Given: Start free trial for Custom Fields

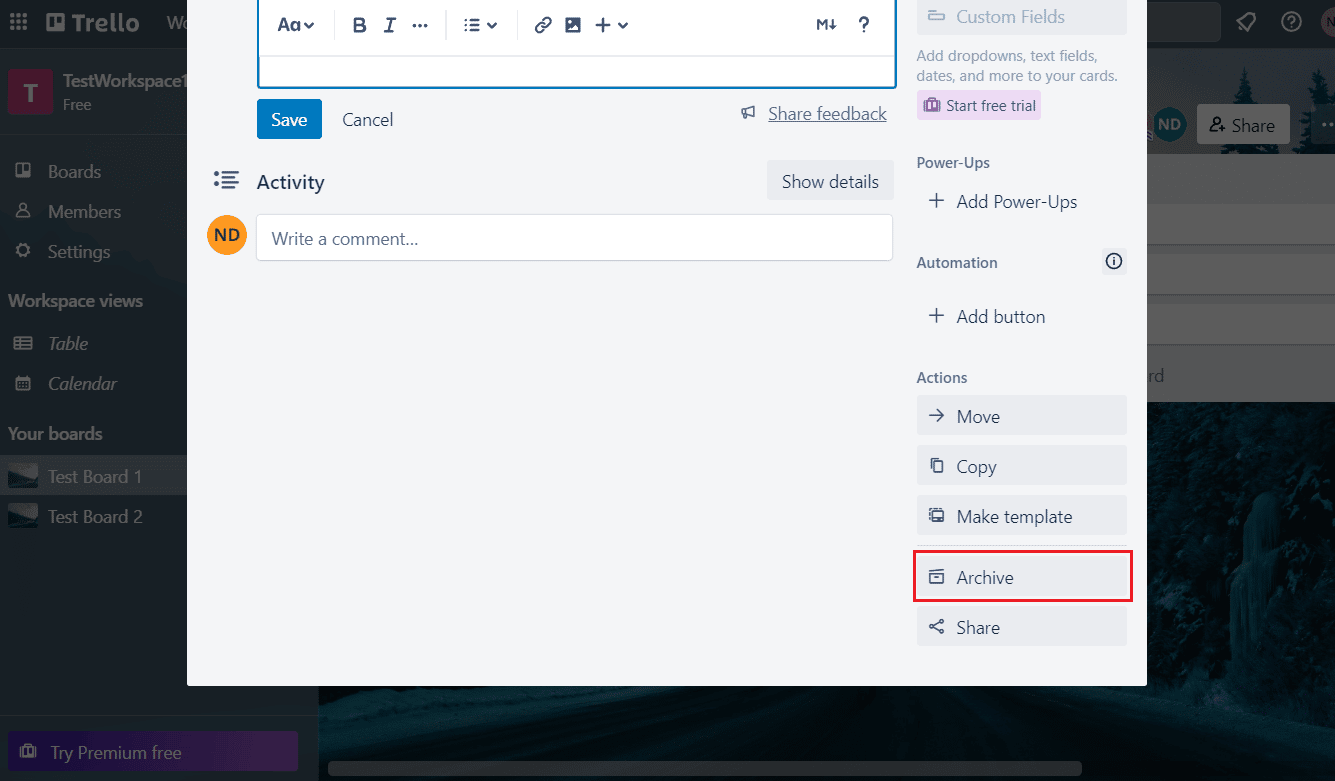Looking at the screenshot, I should coord(979,105).
